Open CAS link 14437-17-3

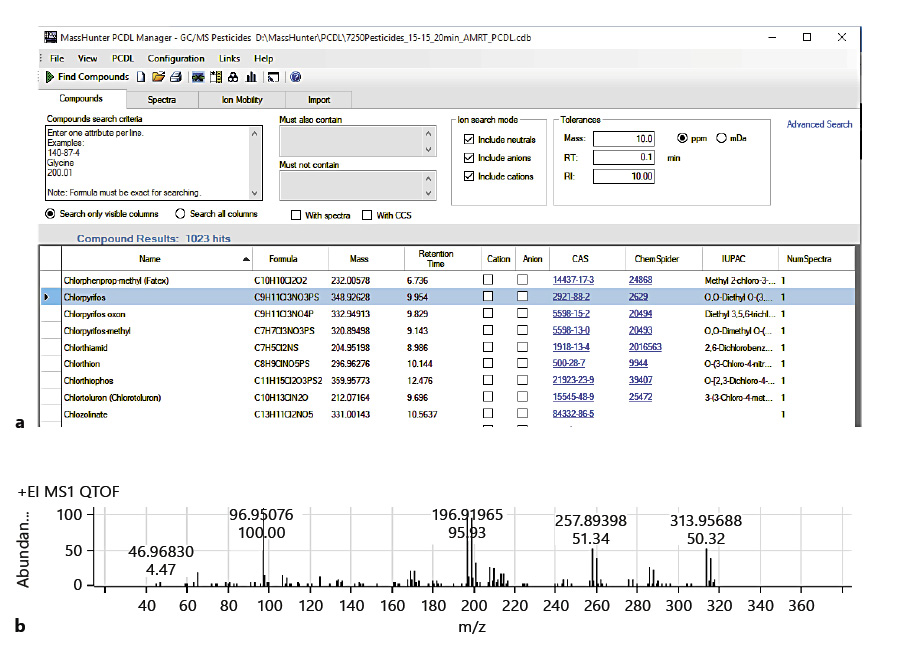tap(573, 280)
